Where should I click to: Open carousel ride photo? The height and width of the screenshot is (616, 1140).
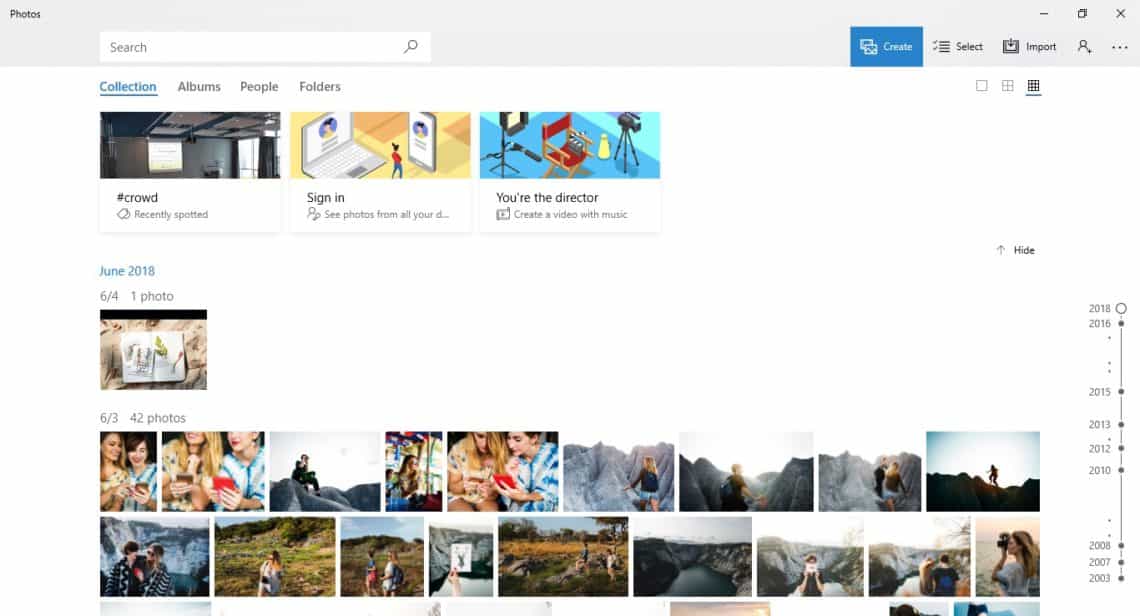(x=414, y=471)
